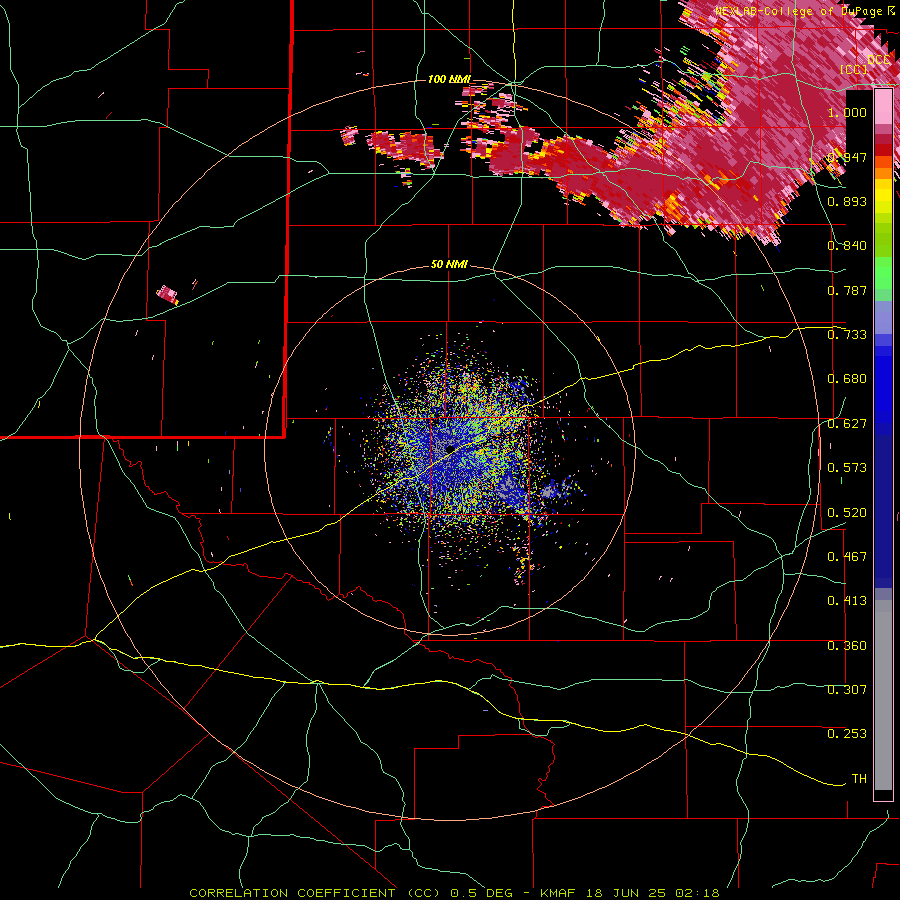Click the 18 JUN 25 02:18 timestamp

pyautogui.click(x=652, y=893)
